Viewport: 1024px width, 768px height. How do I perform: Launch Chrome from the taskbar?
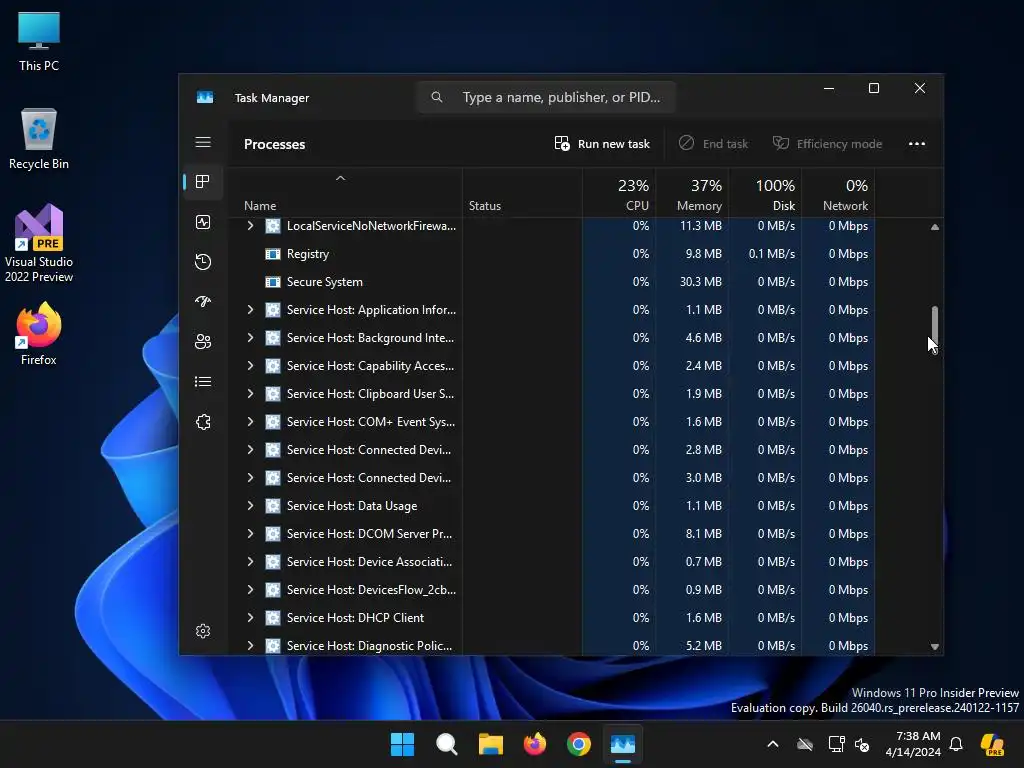(x=579, y=744)
